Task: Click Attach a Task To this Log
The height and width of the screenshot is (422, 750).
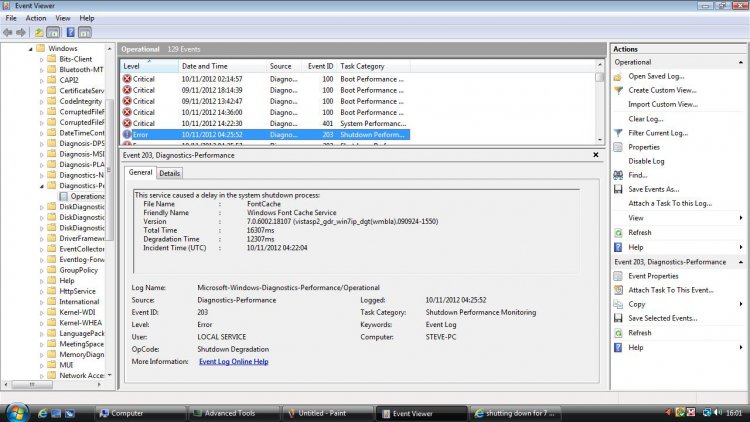Action: 670,203
